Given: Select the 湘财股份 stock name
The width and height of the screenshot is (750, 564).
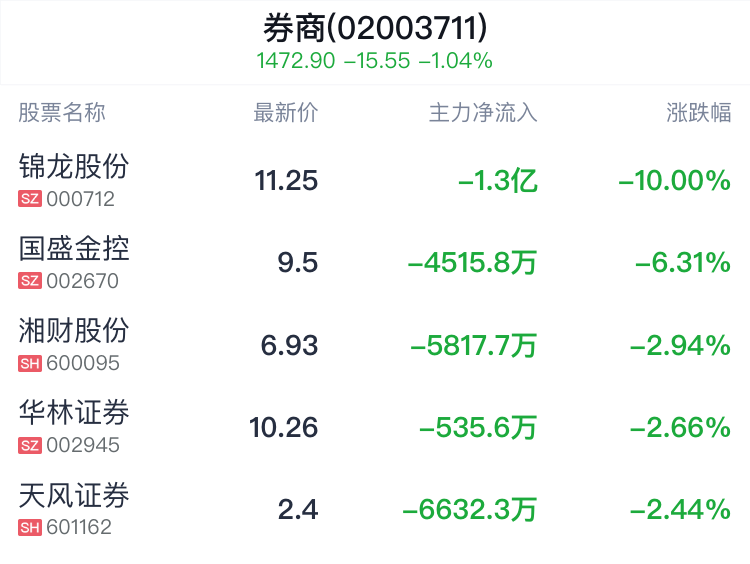Looking at the screenshot, I should click(74, 330).
